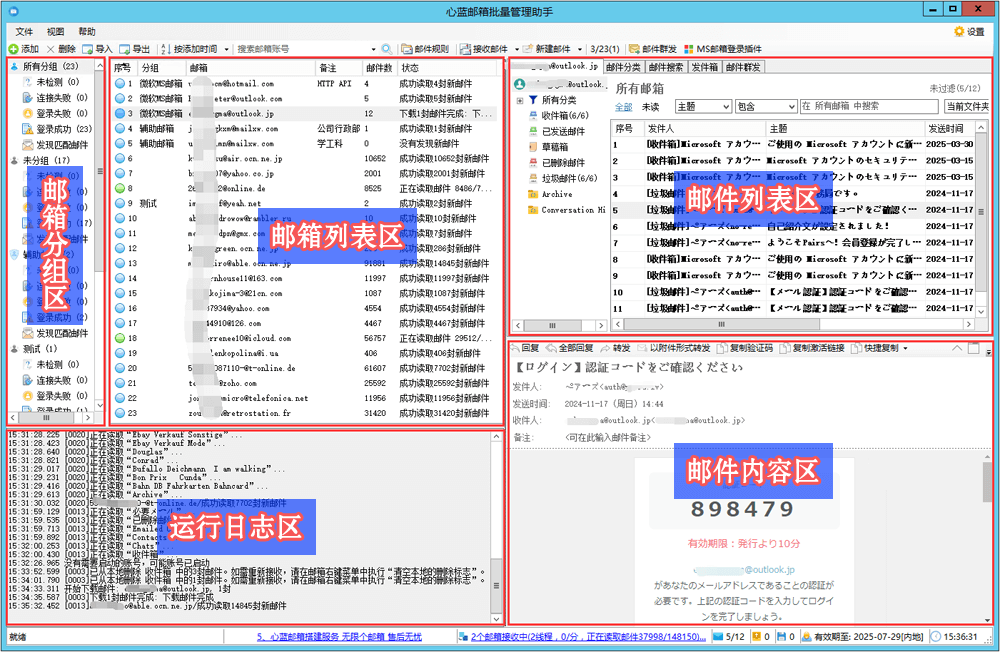Select the 垃圾邮件(6/6) junk folder
This screenshot has width=1000, height=652.
563,178
